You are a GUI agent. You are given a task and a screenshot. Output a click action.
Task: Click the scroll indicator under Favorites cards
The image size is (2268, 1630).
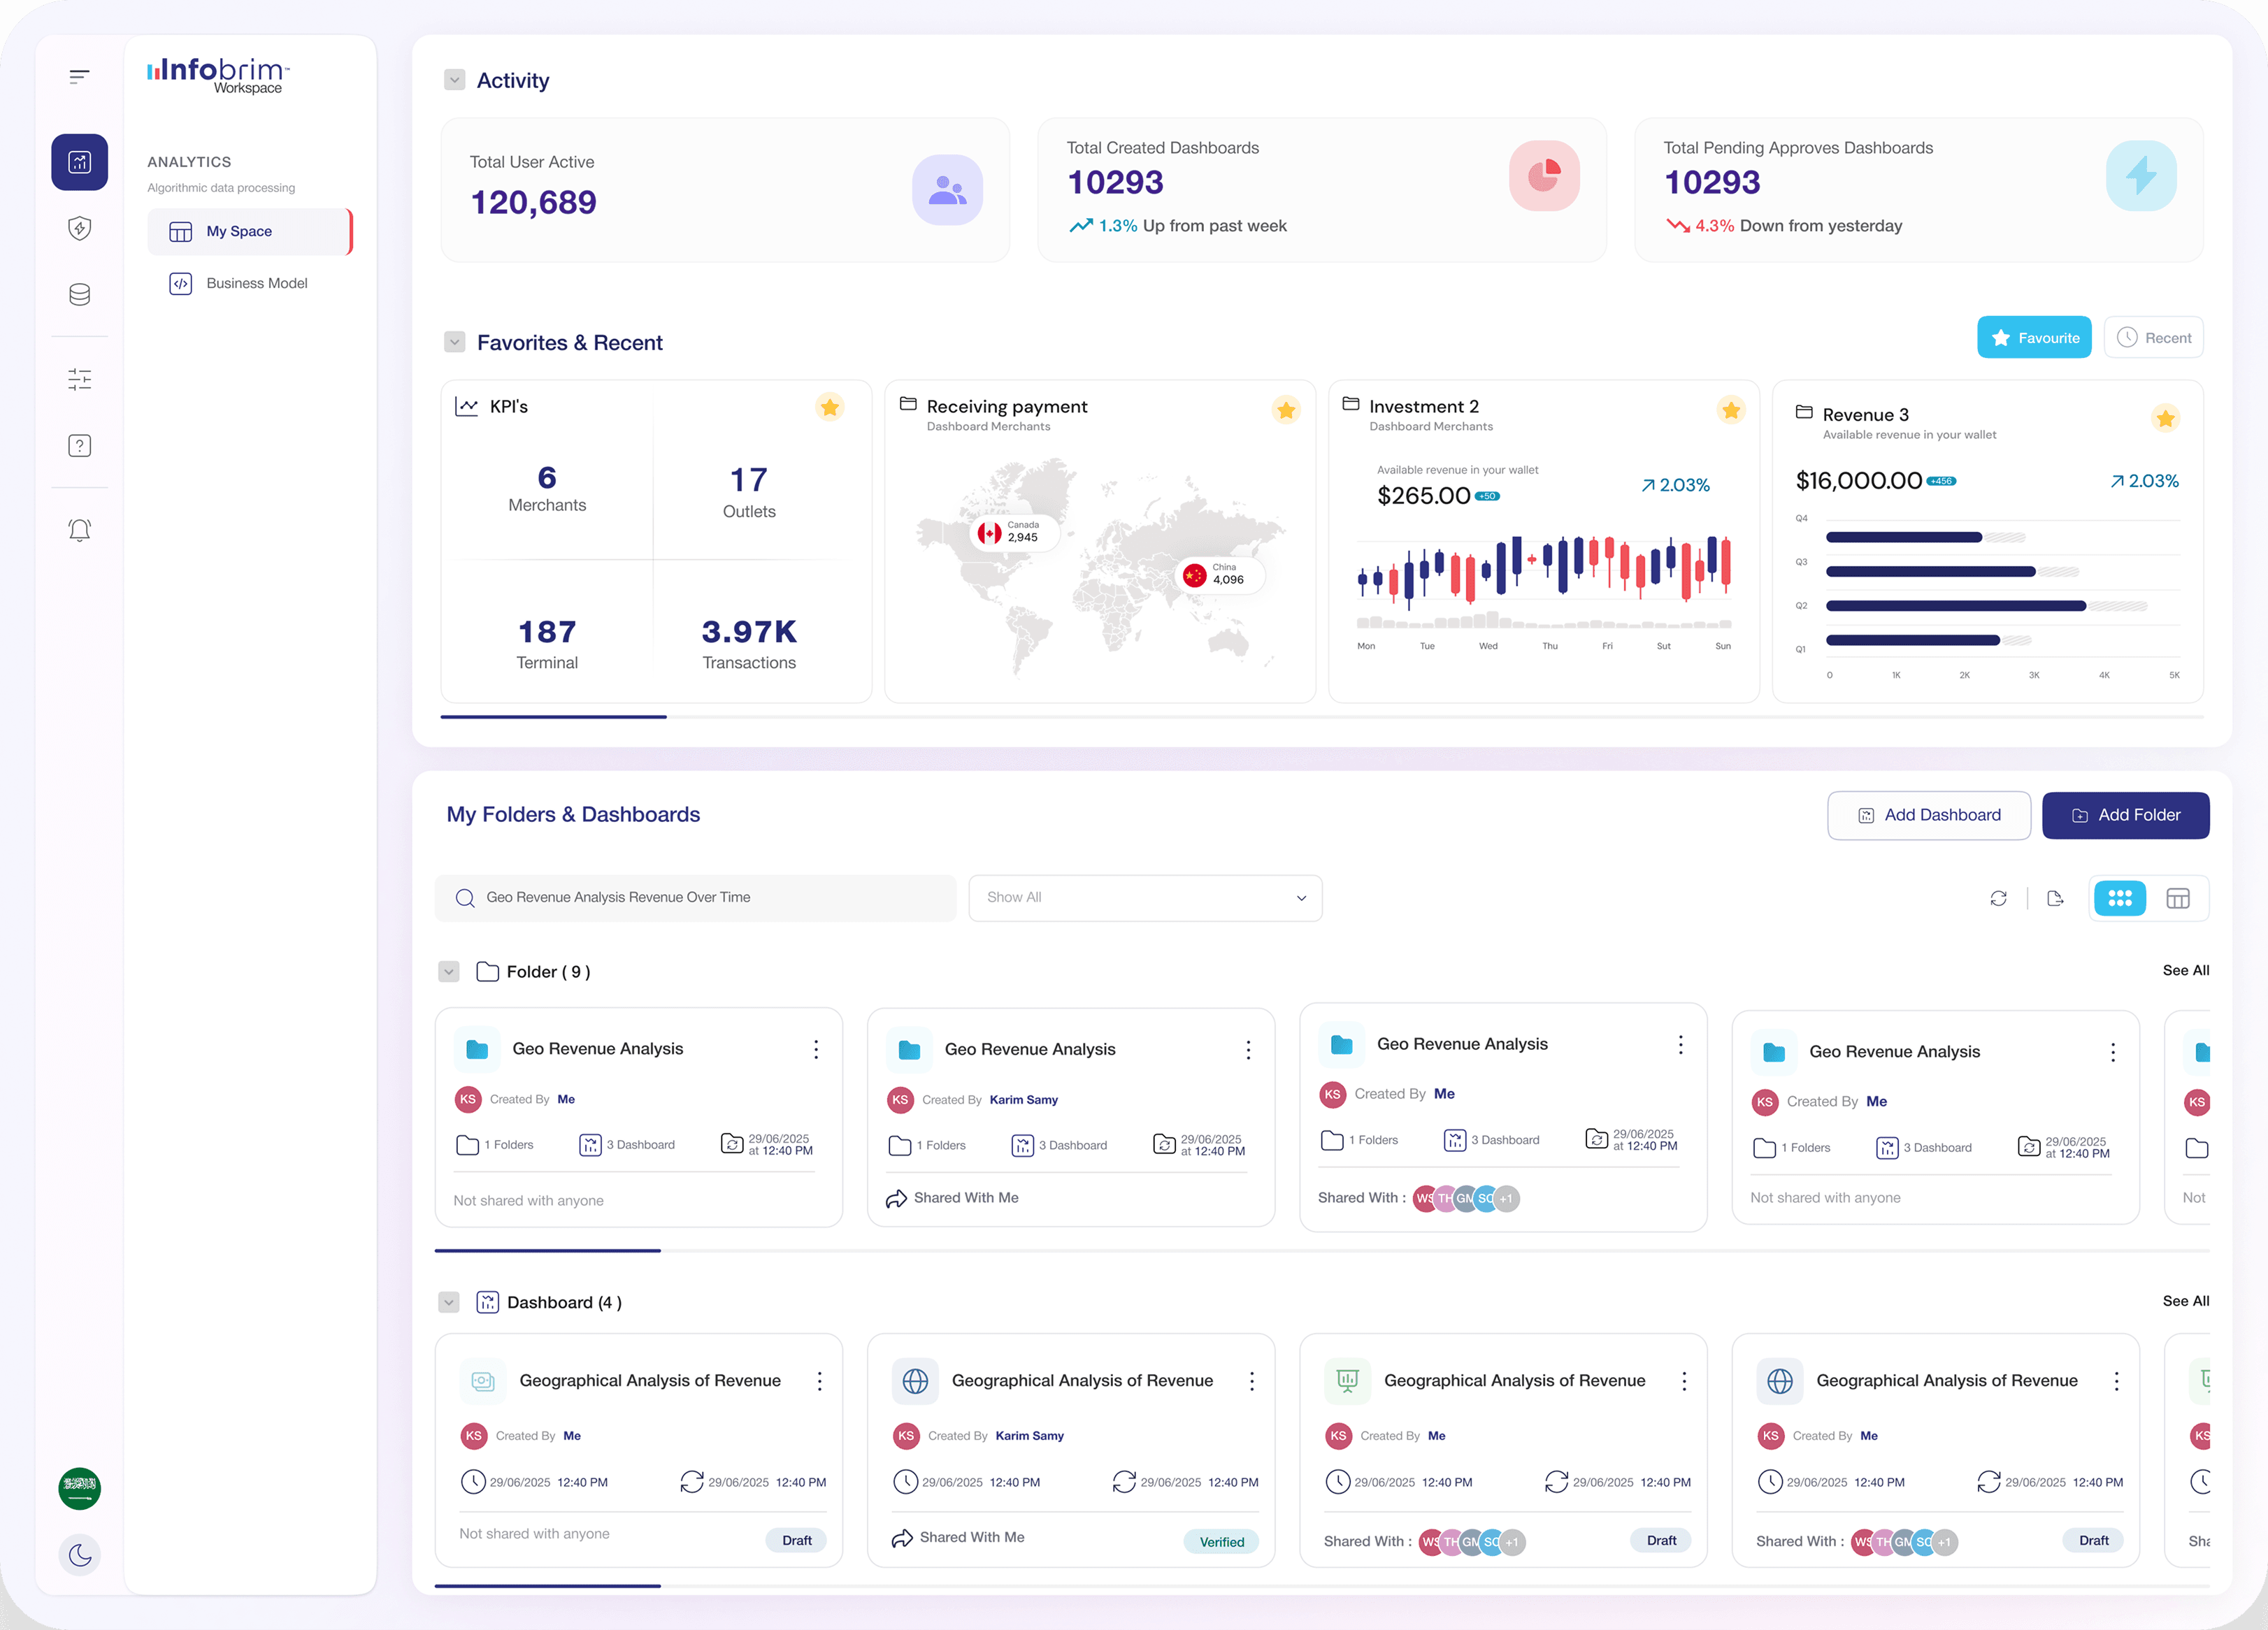click(x=553, y=717)
